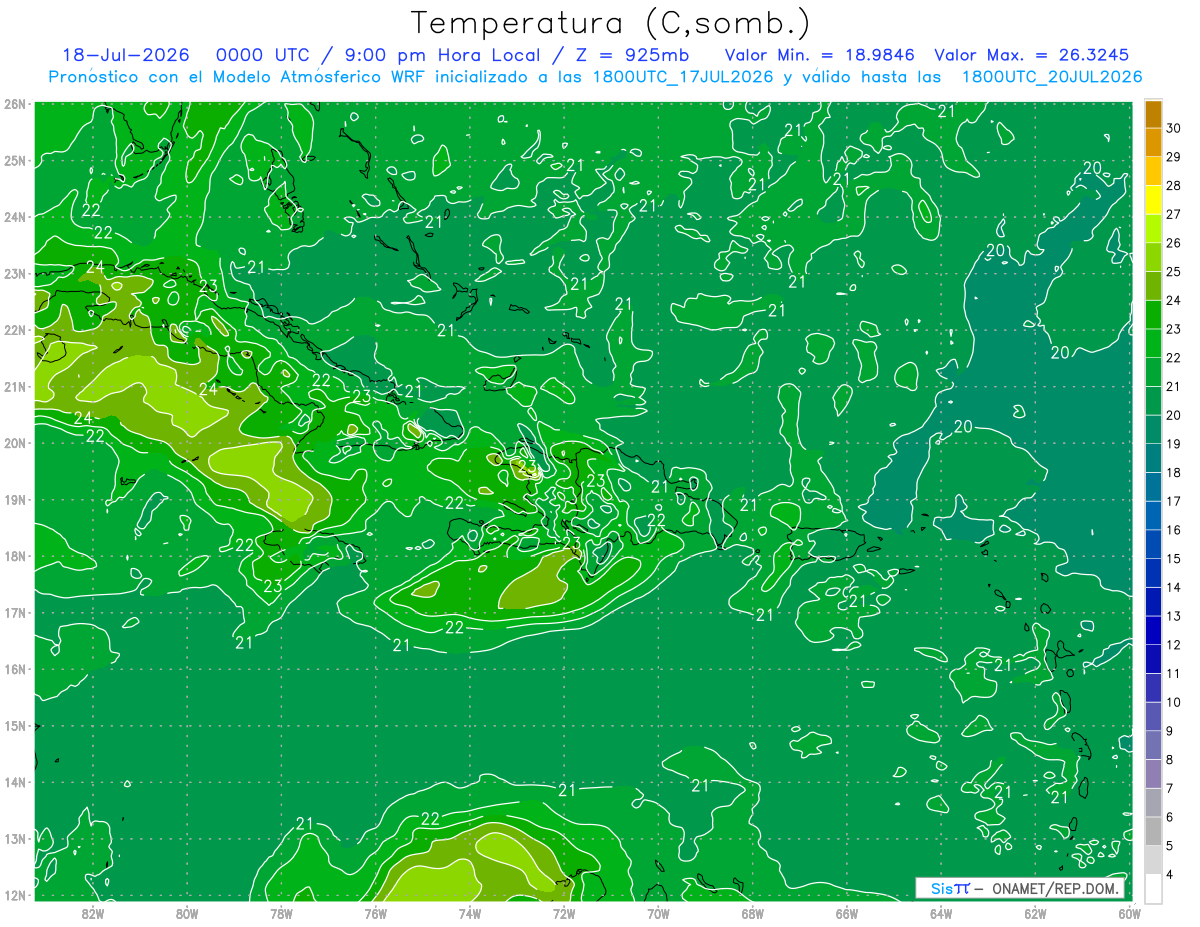The image size is (1200, 927).
Task: Click the longitude axis label '76W'
Action: coord(375,913)
